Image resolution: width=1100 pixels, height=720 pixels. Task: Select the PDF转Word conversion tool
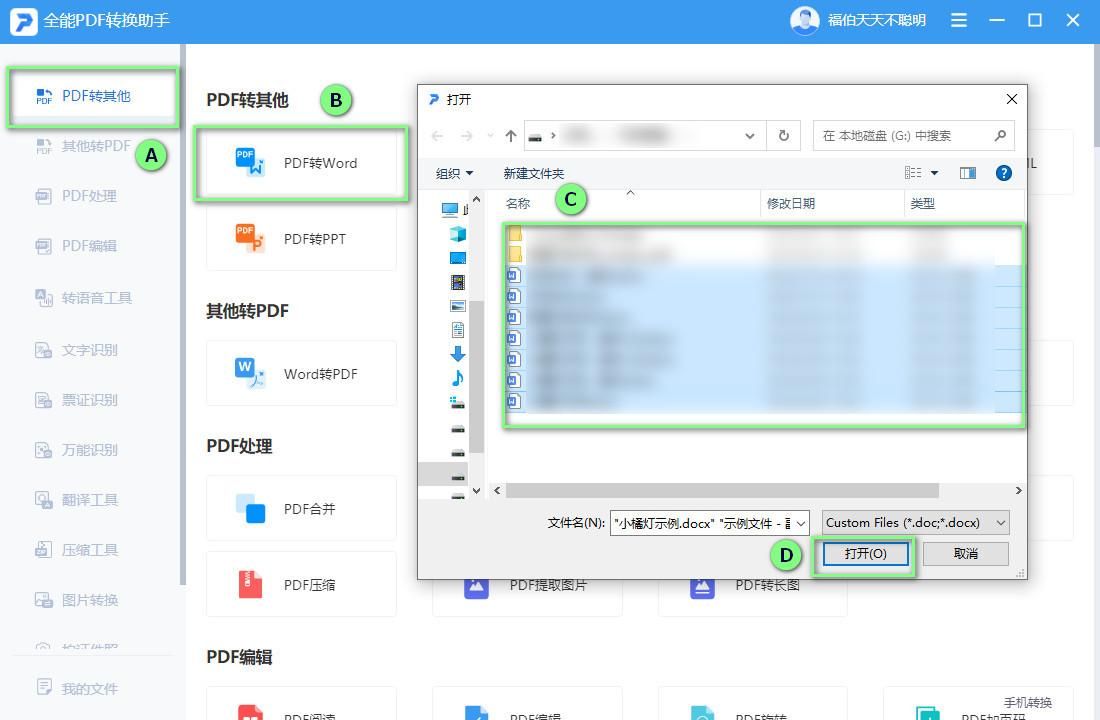coord(300,162)
